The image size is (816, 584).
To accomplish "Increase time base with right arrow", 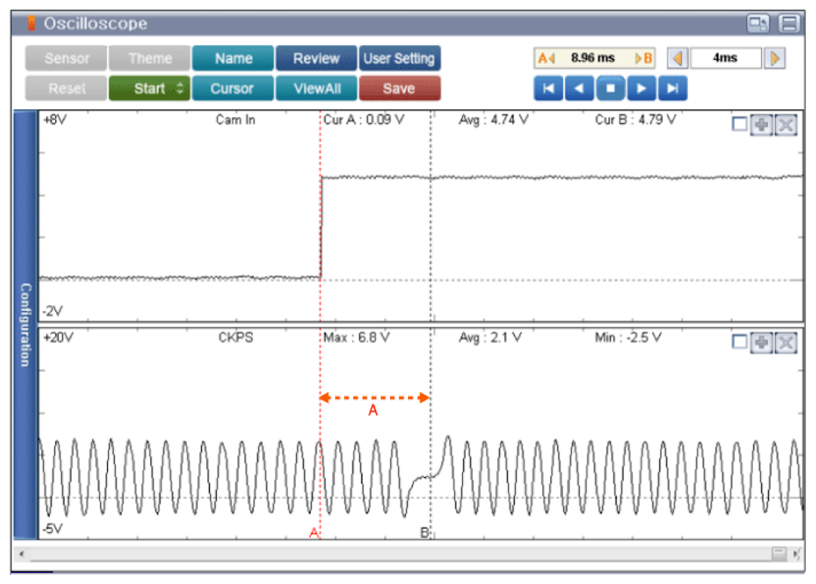I will point(774,58).
